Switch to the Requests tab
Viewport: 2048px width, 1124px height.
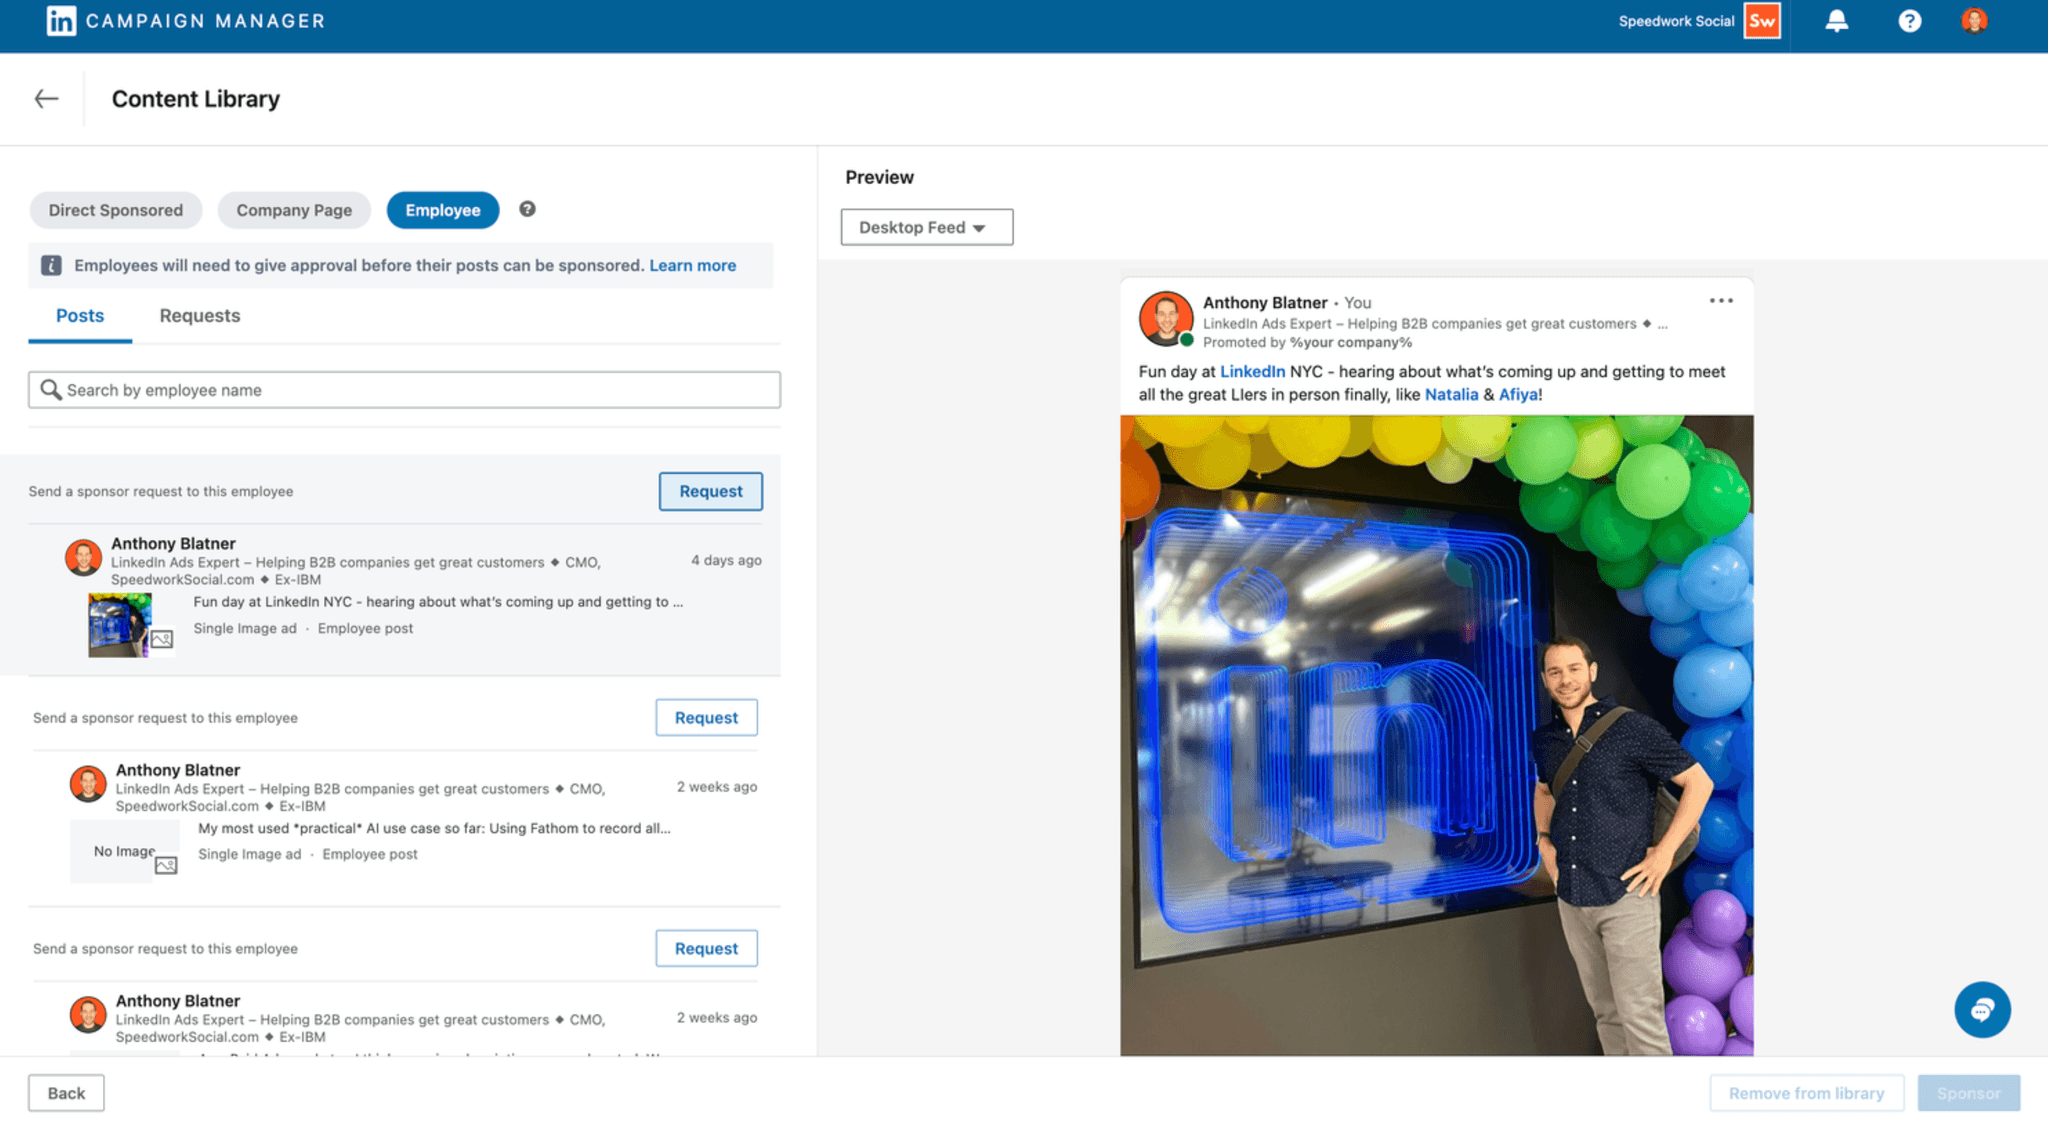[200, 316]
